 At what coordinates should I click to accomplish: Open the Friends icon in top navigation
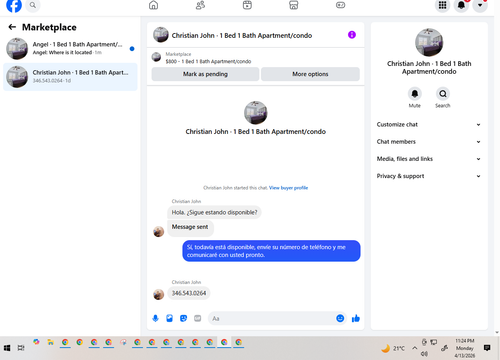tap(200, 5)
